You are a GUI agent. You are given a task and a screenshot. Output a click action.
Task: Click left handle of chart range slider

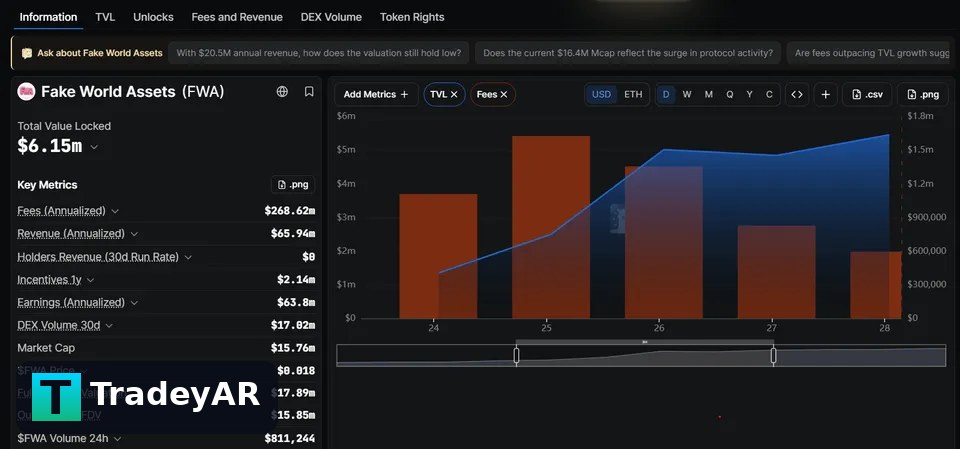point(516,356)
